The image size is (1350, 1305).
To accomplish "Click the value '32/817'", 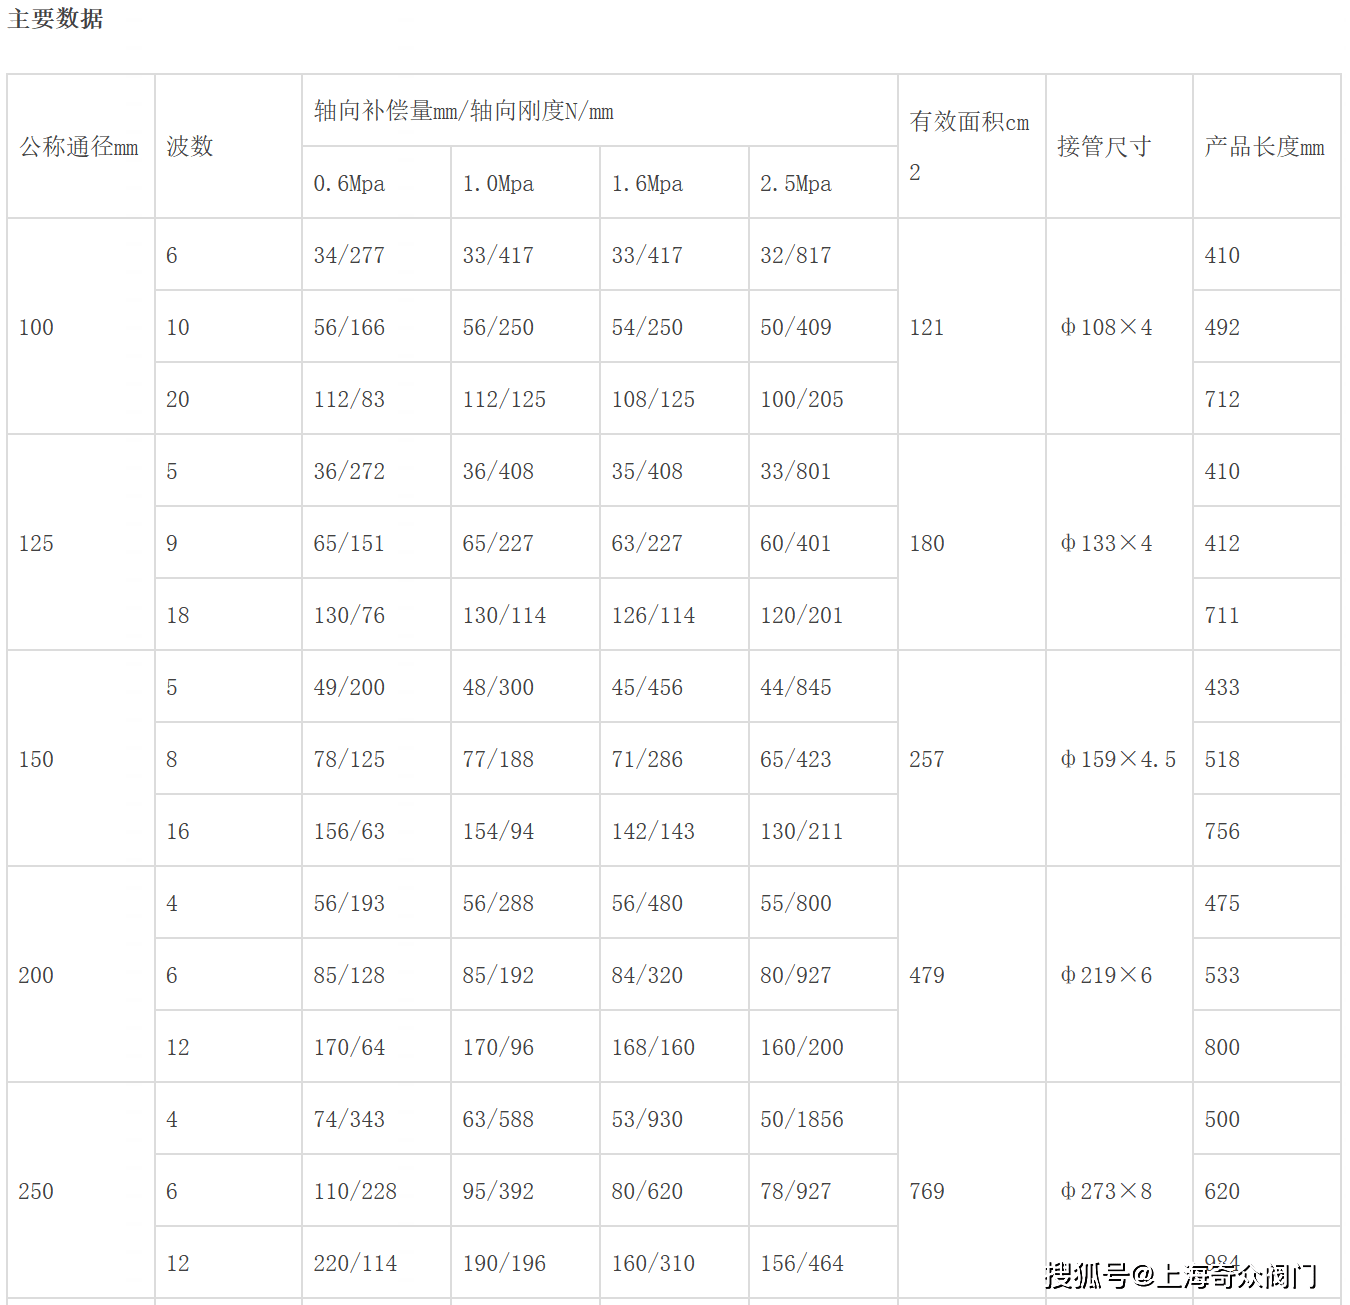I will point(796,256).
